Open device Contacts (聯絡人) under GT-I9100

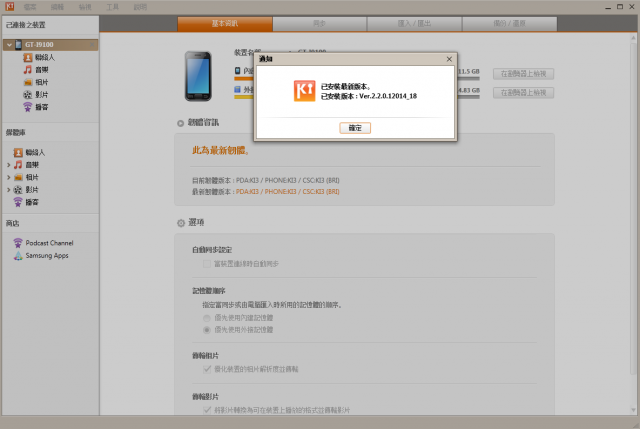click(27, 58)
